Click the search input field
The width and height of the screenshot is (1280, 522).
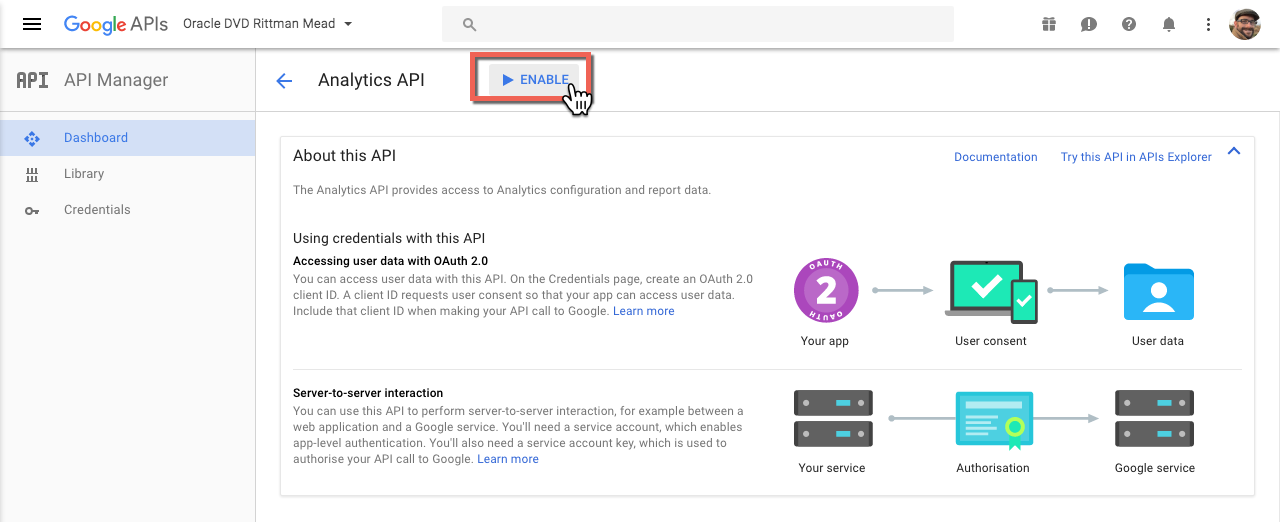698,24
